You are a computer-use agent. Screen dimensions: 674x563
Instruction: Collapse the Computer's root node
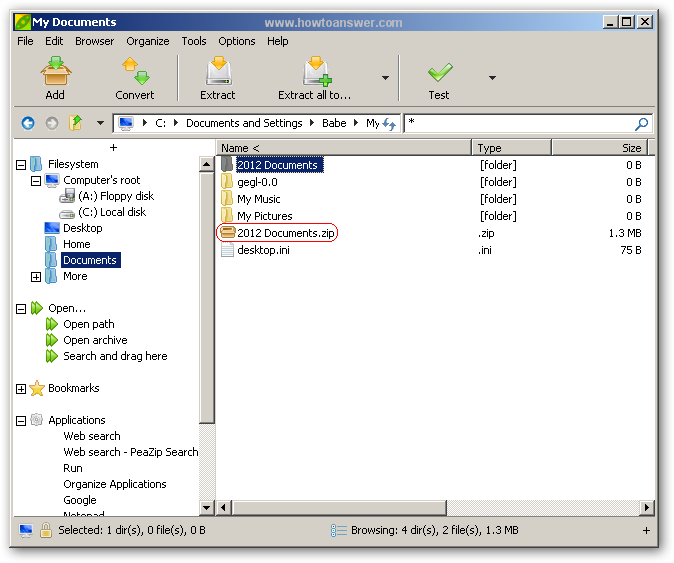36,181
